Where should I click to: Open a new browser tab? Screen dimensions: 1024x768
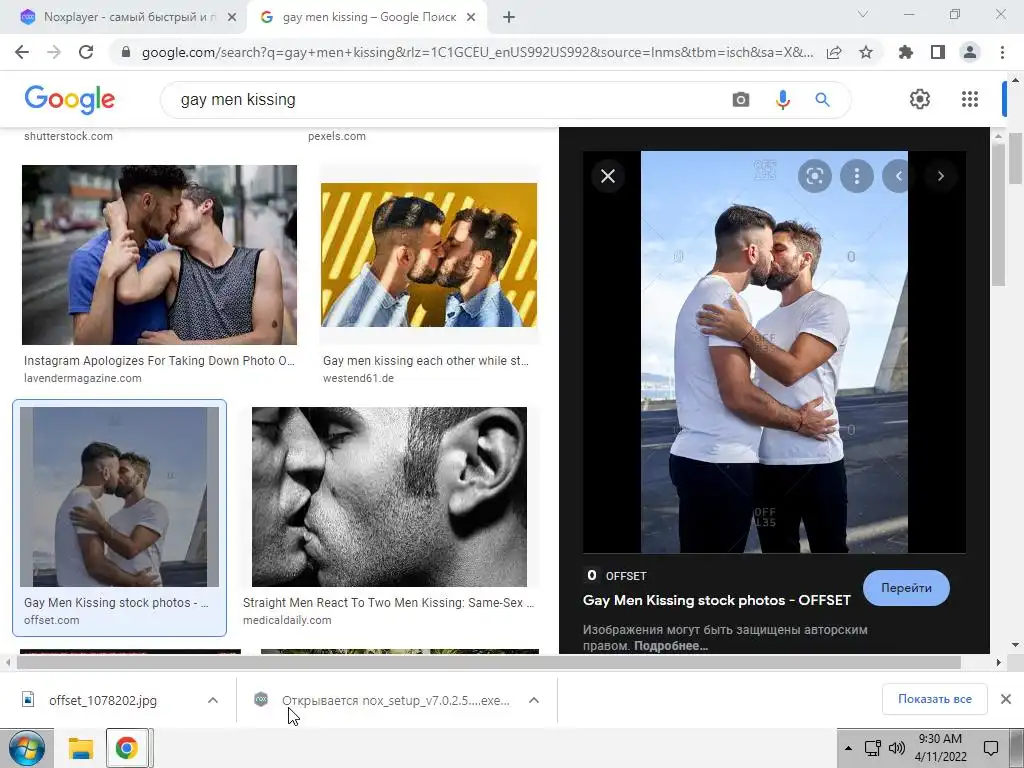509,18
